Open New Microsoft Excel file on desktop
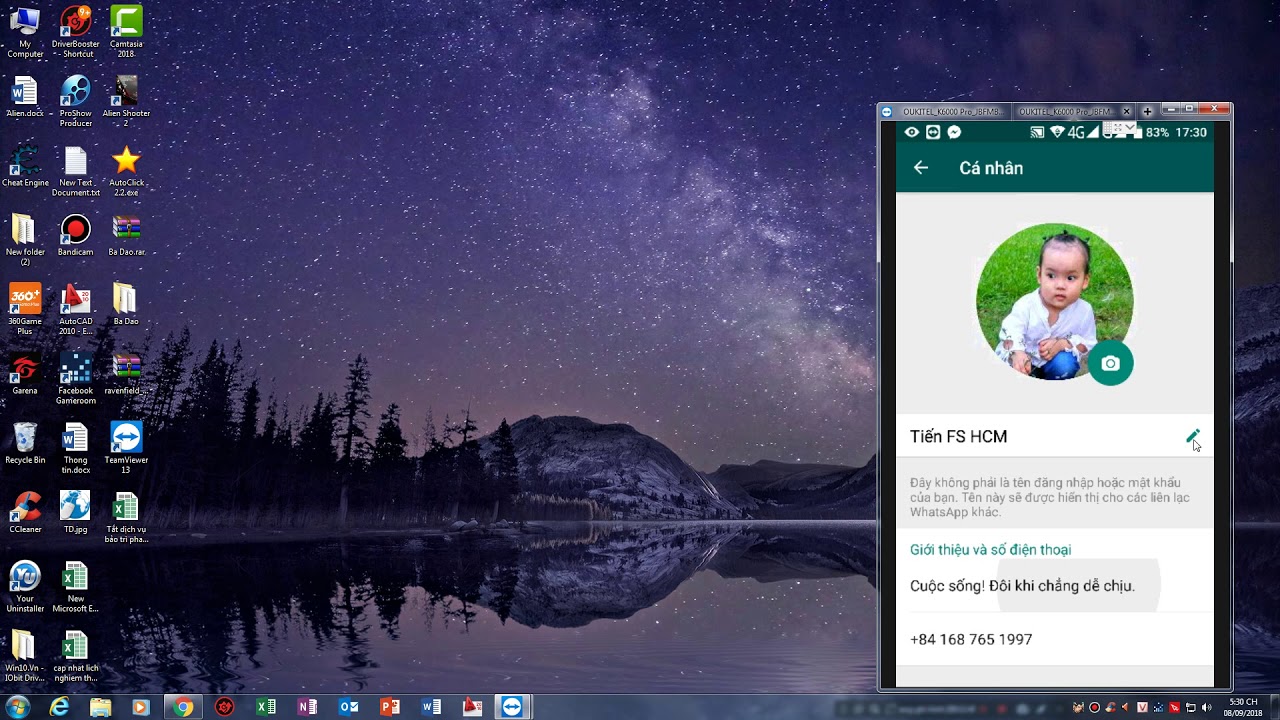The height and width of the screenshot is (720, 1280). pos(76,586)
